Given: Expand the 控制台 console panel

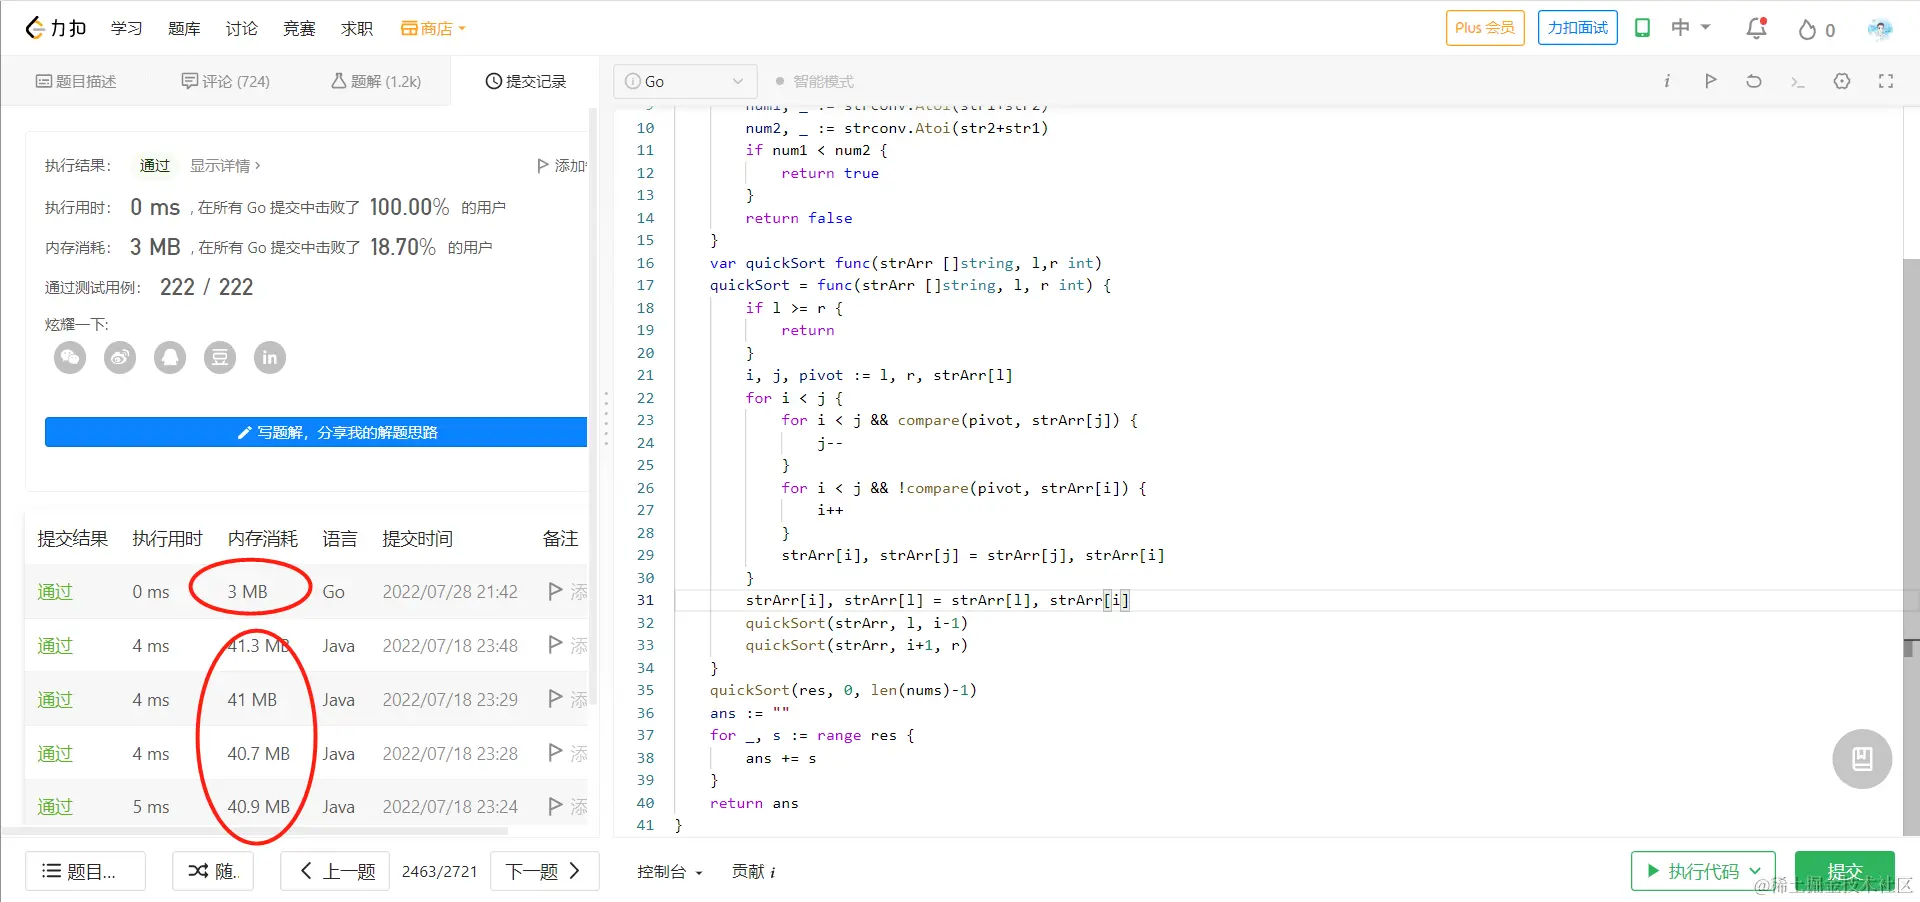Looking at the screenshot, I should 670,872.
